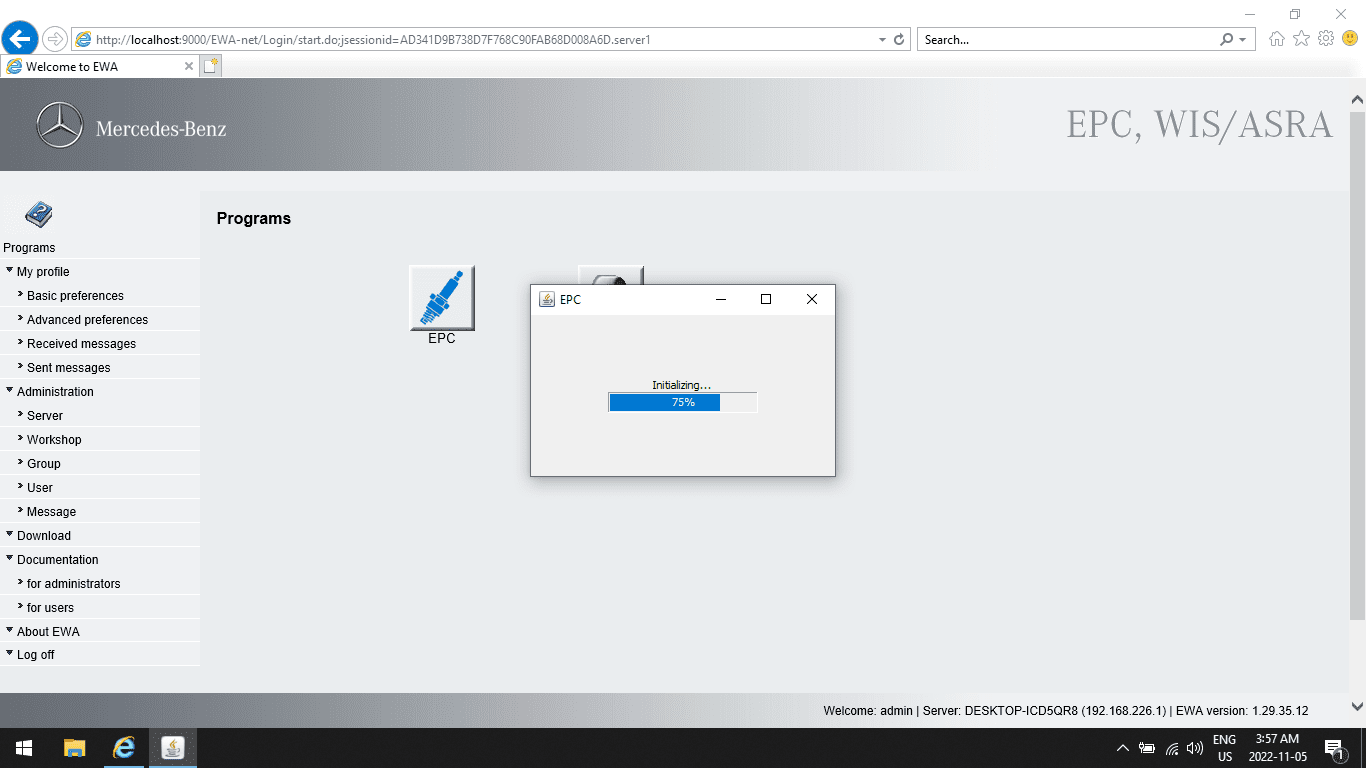The width and height of the screenshot is (1366, 768).
Task: Refresh the page using address bar icon
Action: 899,40
